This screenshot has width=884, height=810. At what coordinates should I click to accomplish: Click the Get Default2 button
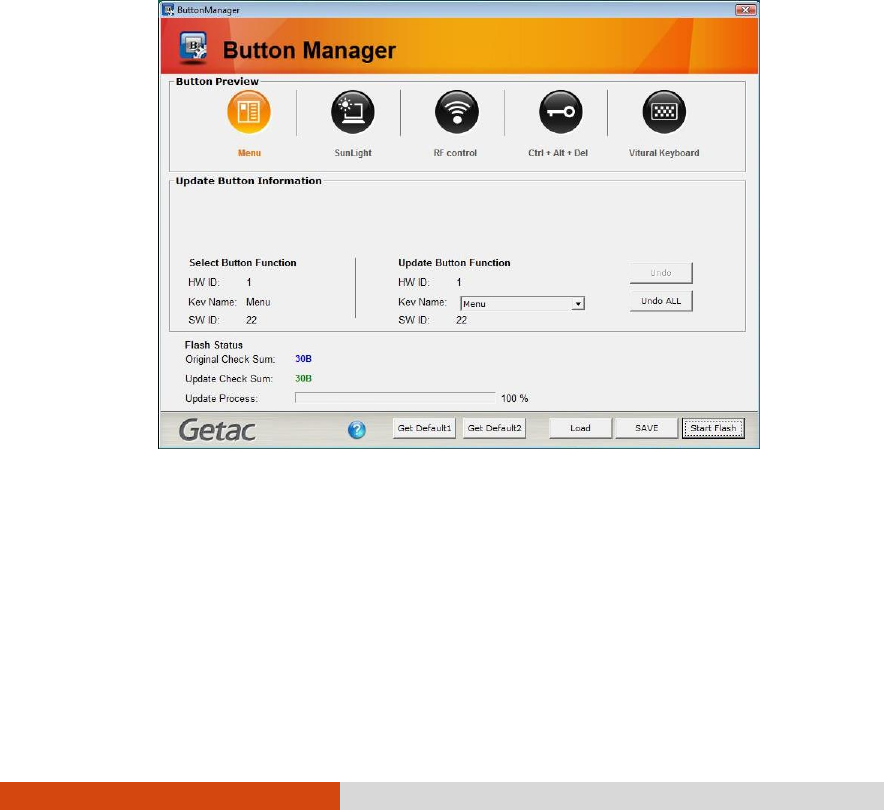tap(494, 428)
